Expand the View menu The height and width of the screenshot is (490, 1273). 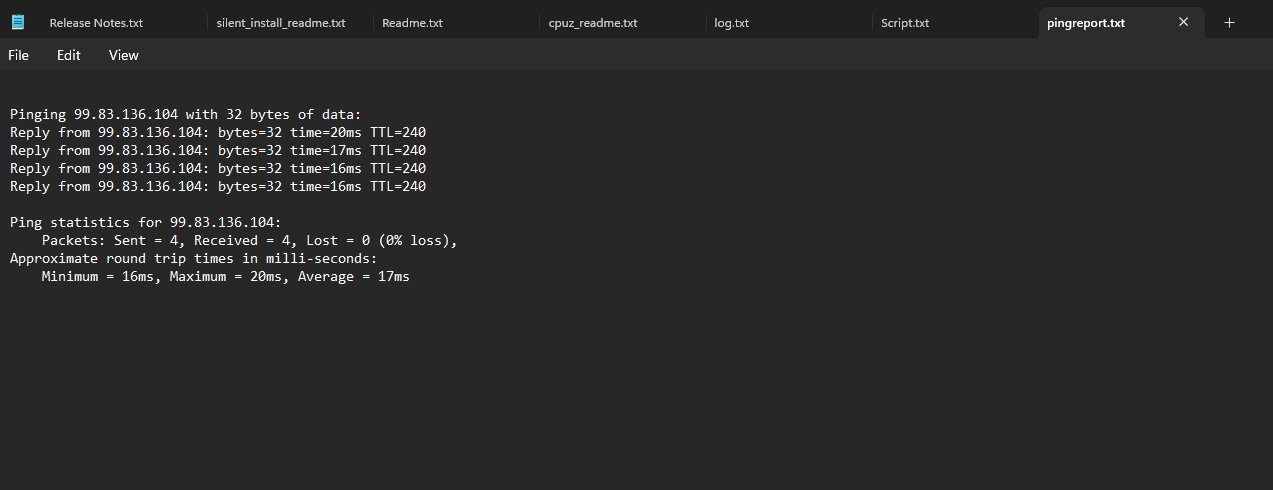(123, 55)
